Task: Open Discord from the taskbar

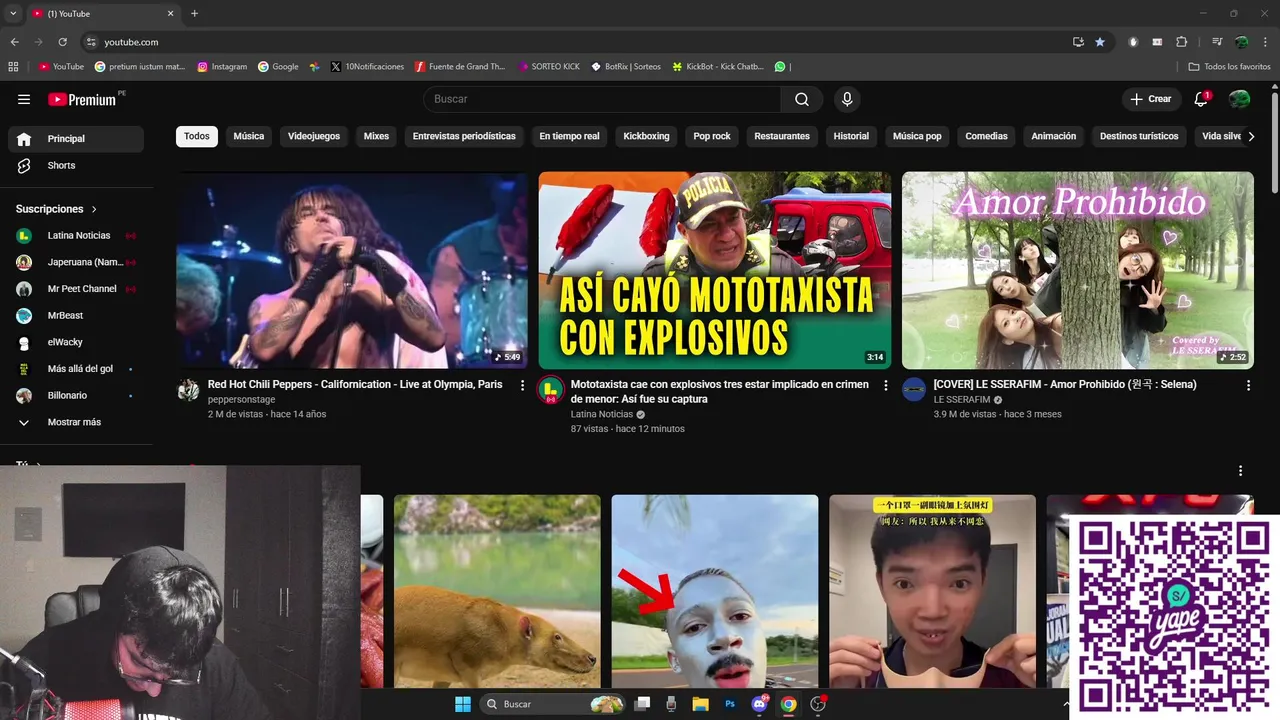Action: click(x=759, y=704)
